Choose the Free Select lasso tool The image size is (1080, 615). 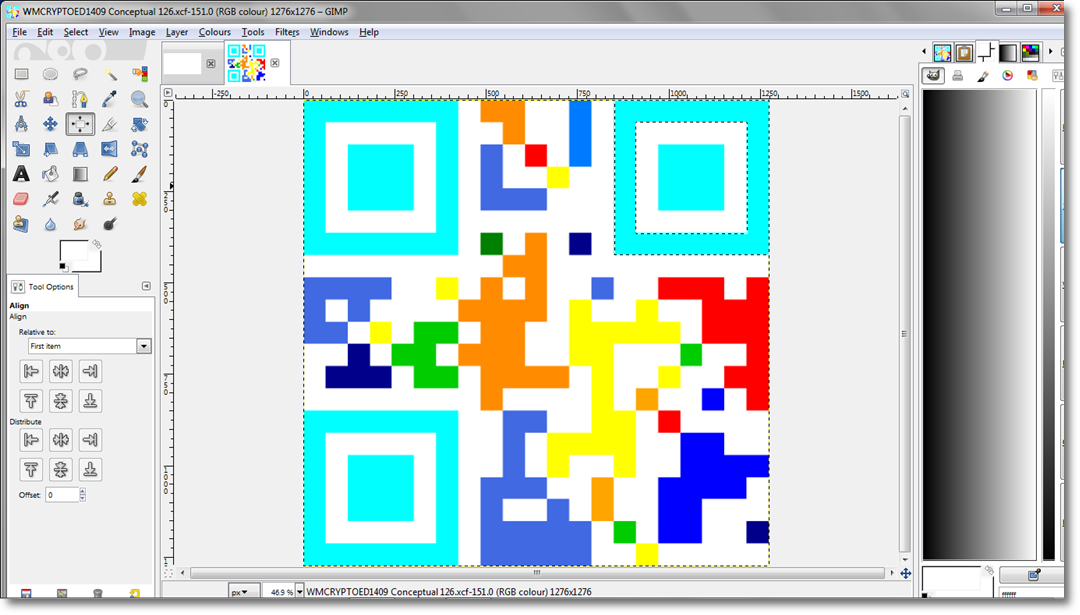point(80,74)
